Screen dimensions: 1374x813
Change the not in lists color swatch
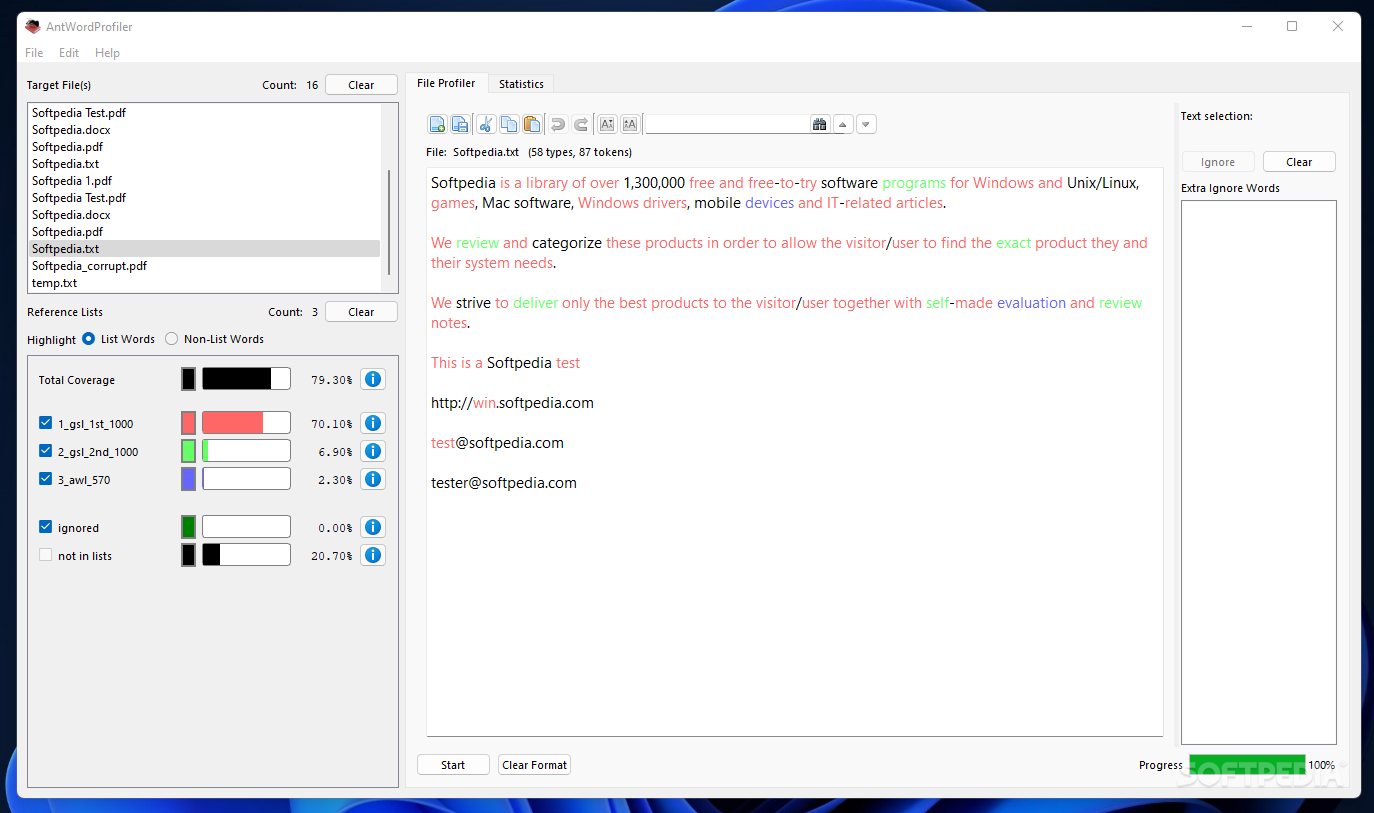point(188,555)
